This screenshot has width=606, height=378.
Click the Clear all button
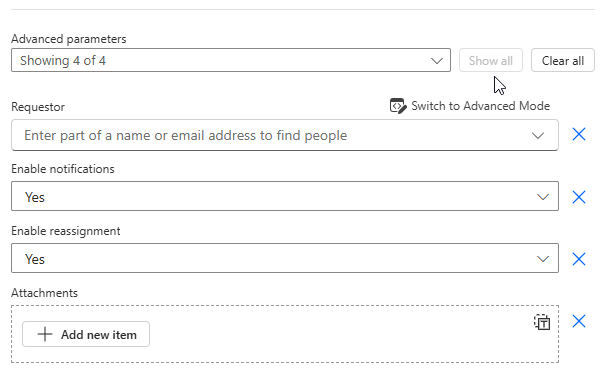pyautogui.click(x=563, y=60)
